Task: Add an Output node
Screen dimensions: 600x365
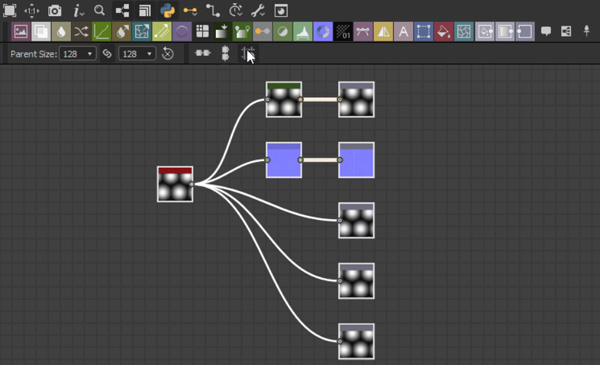Action: point(525,32)
